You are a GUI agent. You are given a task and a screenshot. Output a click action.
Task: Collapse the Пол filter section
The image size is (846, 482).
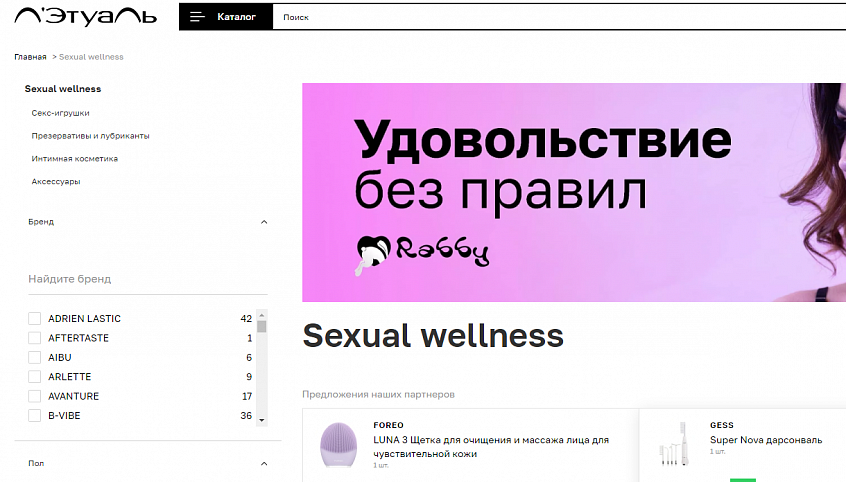pos(264,464)
